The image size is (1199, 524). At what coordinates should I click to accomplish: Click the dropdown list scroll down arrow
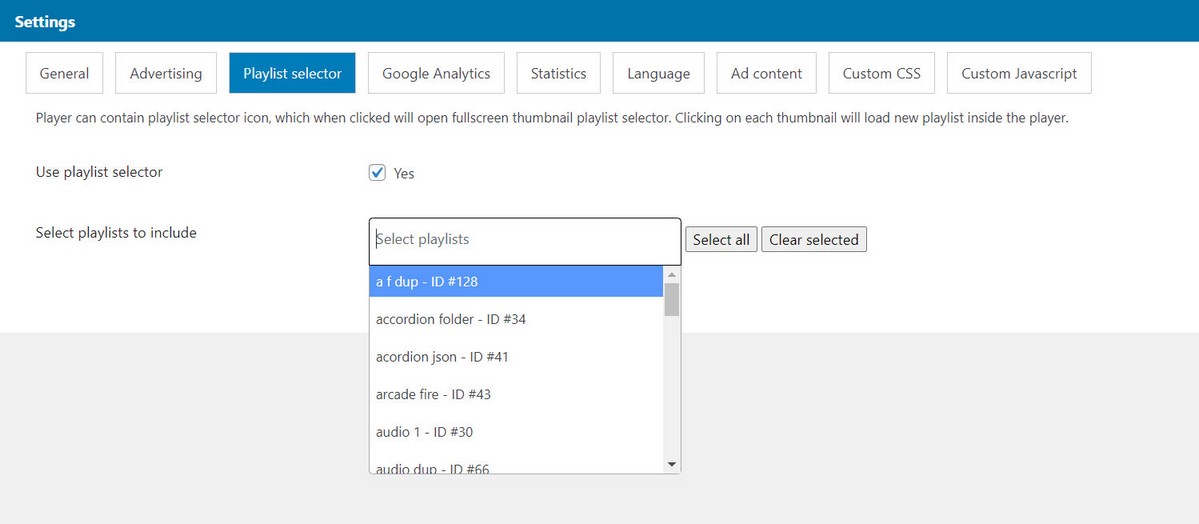(x=672, y=464)
